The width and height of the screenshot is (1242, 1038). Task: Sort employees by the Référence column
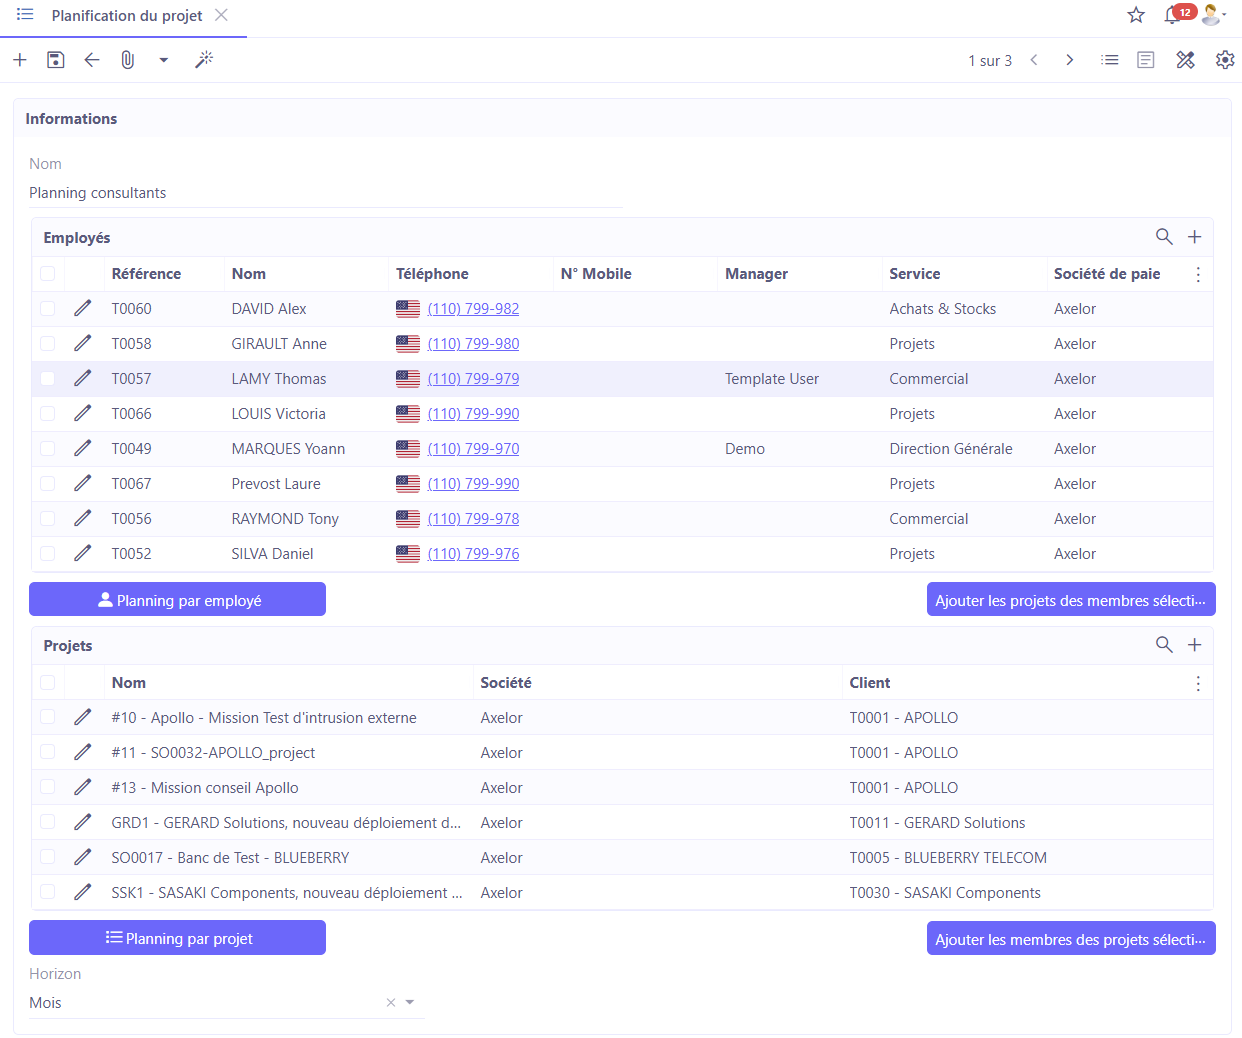146,274
